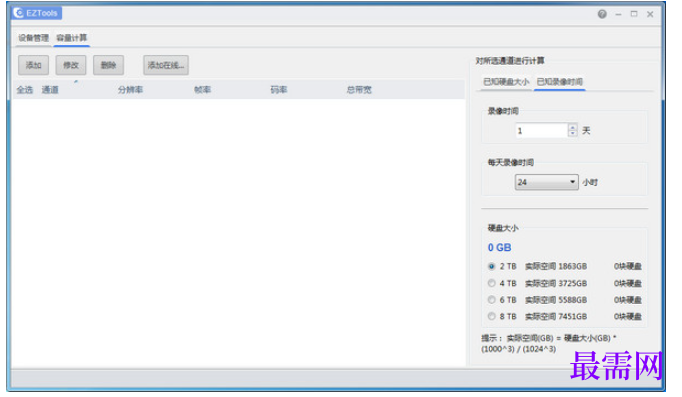Click the 全选 column header
This screenshot has height=397, width=682.
pos(25,90)
